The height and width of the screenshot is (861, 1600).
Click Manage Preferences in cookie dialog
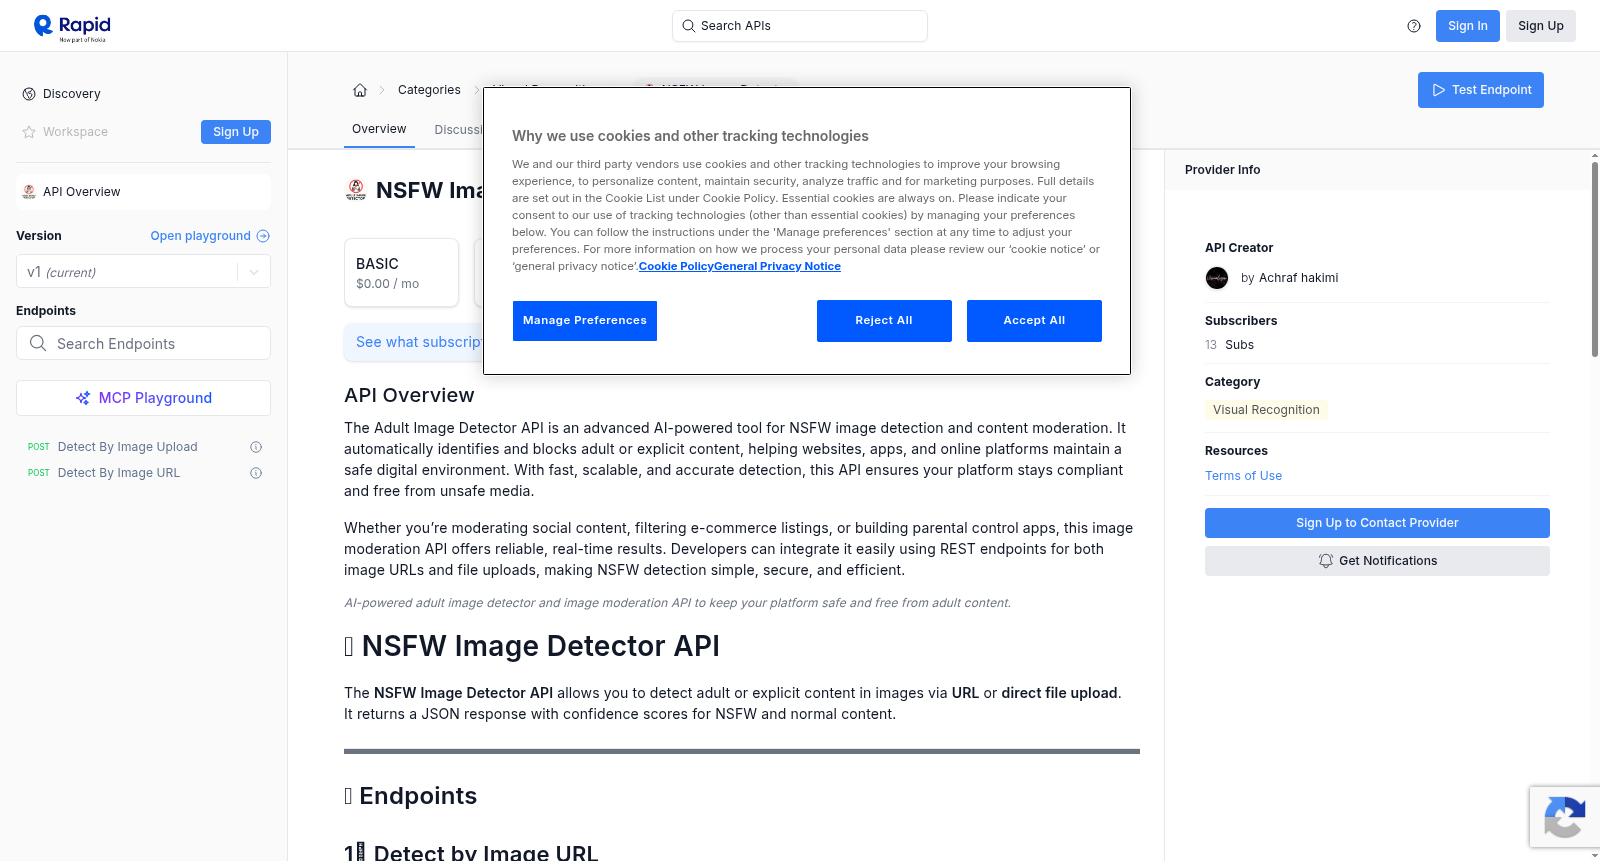585,321
